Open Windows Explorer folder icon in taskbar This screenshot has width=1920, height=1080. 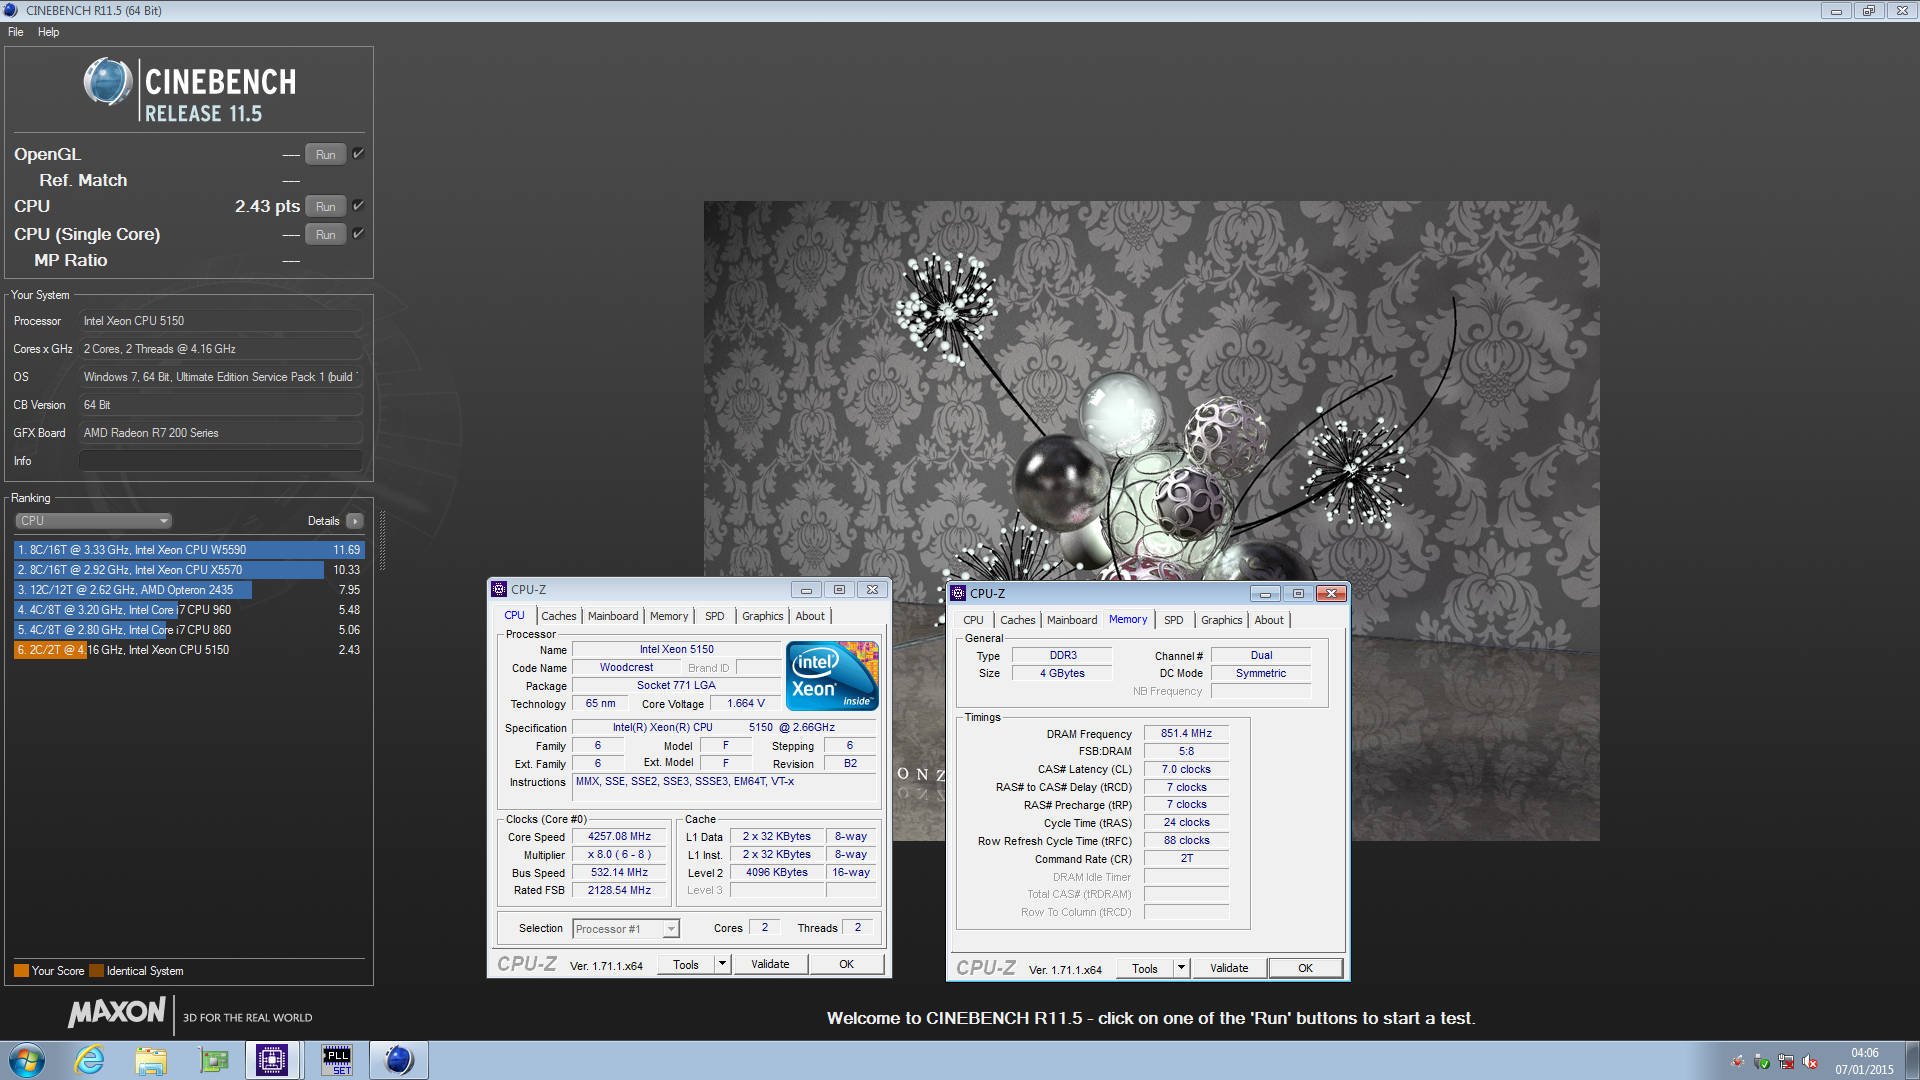(151, 1060)
